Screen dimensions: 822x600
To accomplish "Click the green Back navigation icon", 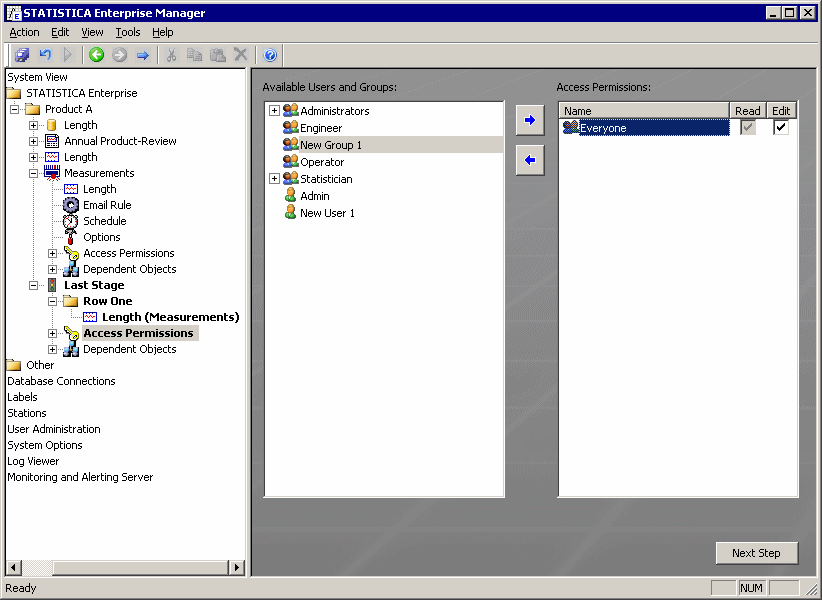I will [96, 55].
